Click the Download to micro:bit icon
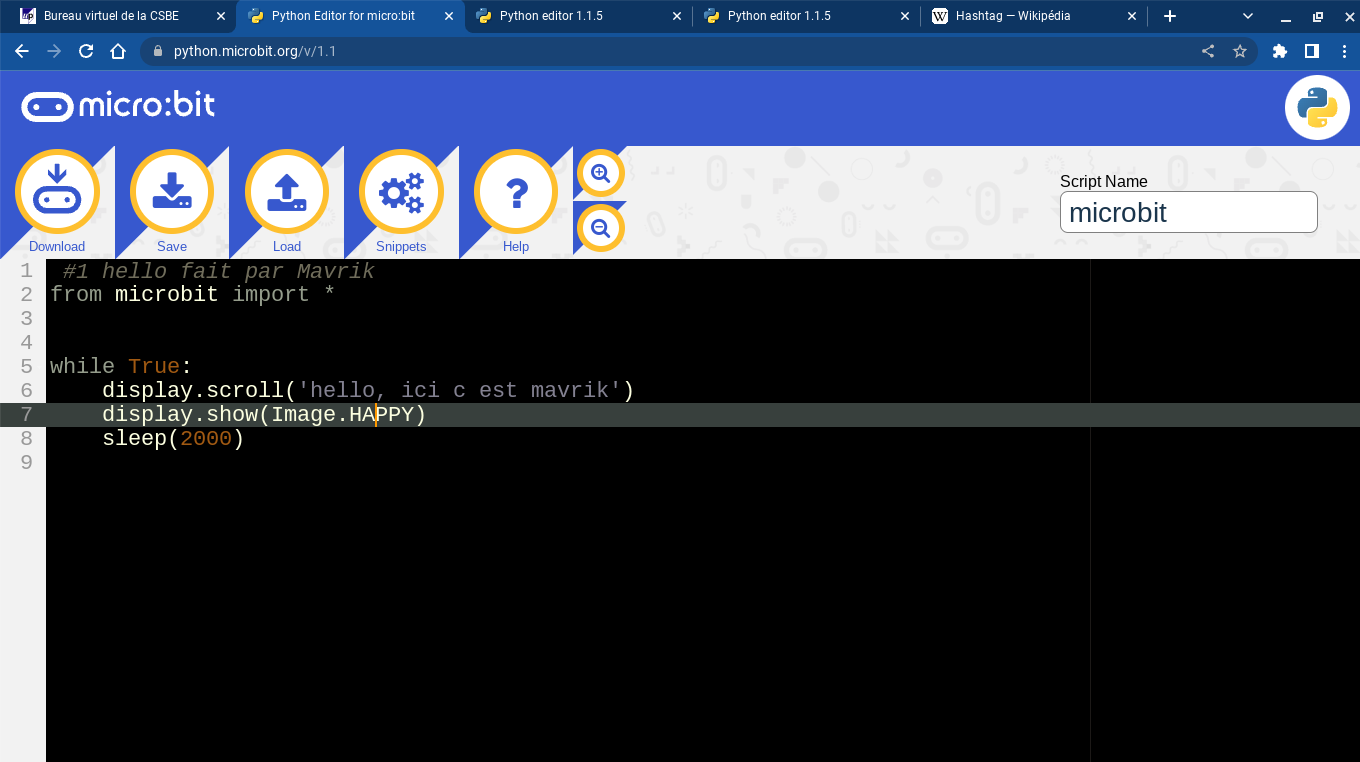This screenshot has height=762, width=1360. point(57,191)
